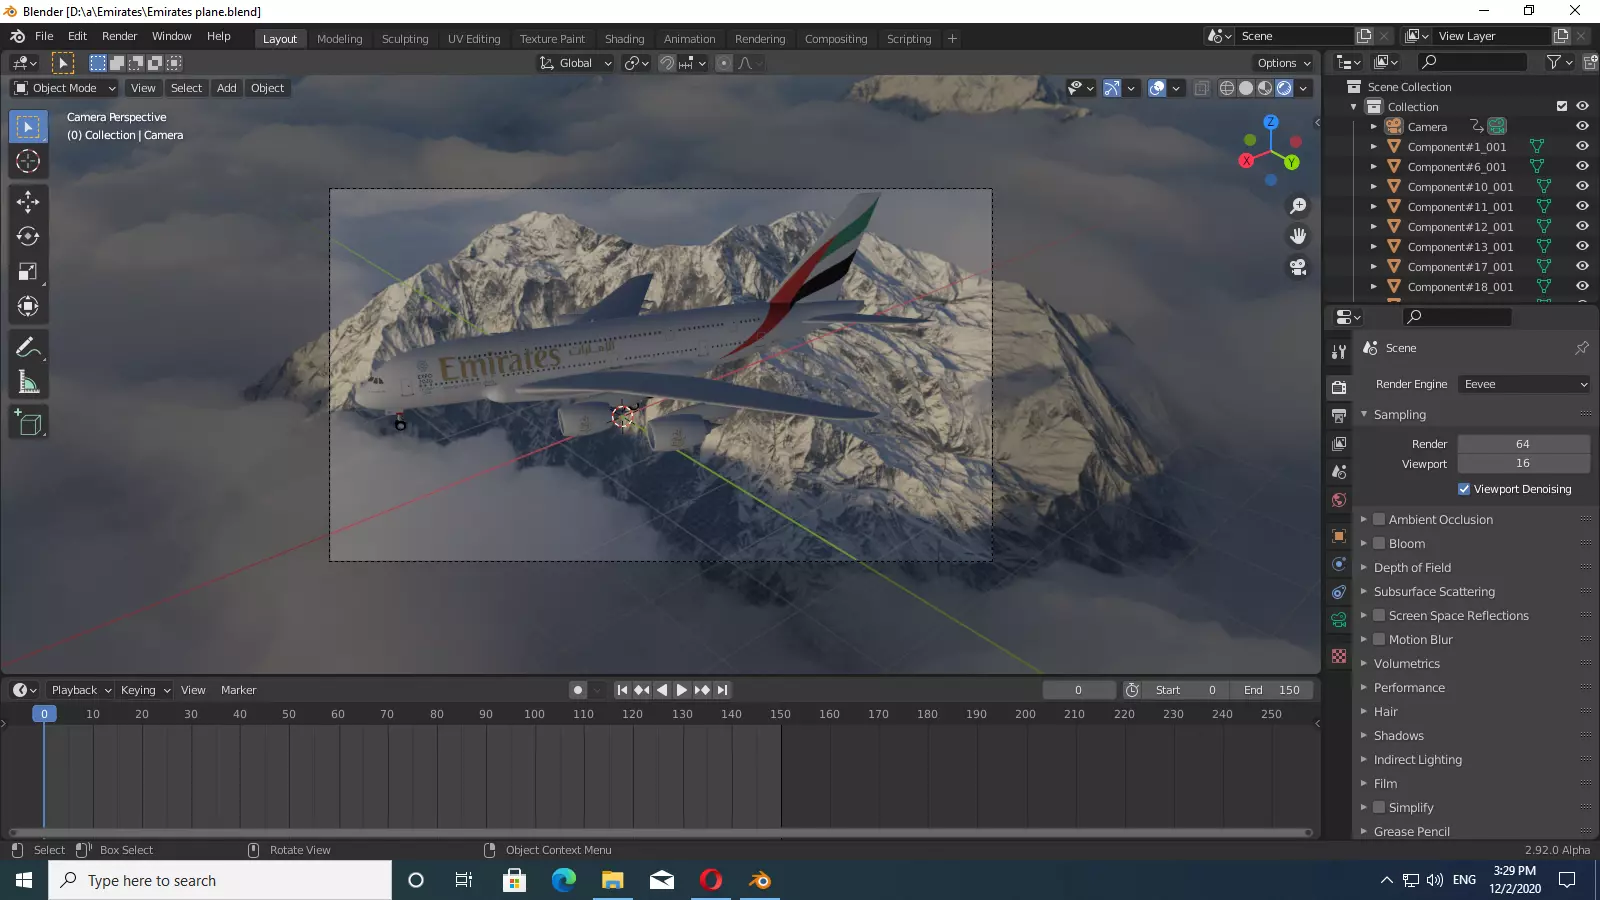The height and width of the screenshot is (900, 1600).
Task: Hide Component#13_001 in the viewport
Action: (x=1582, y=247)
